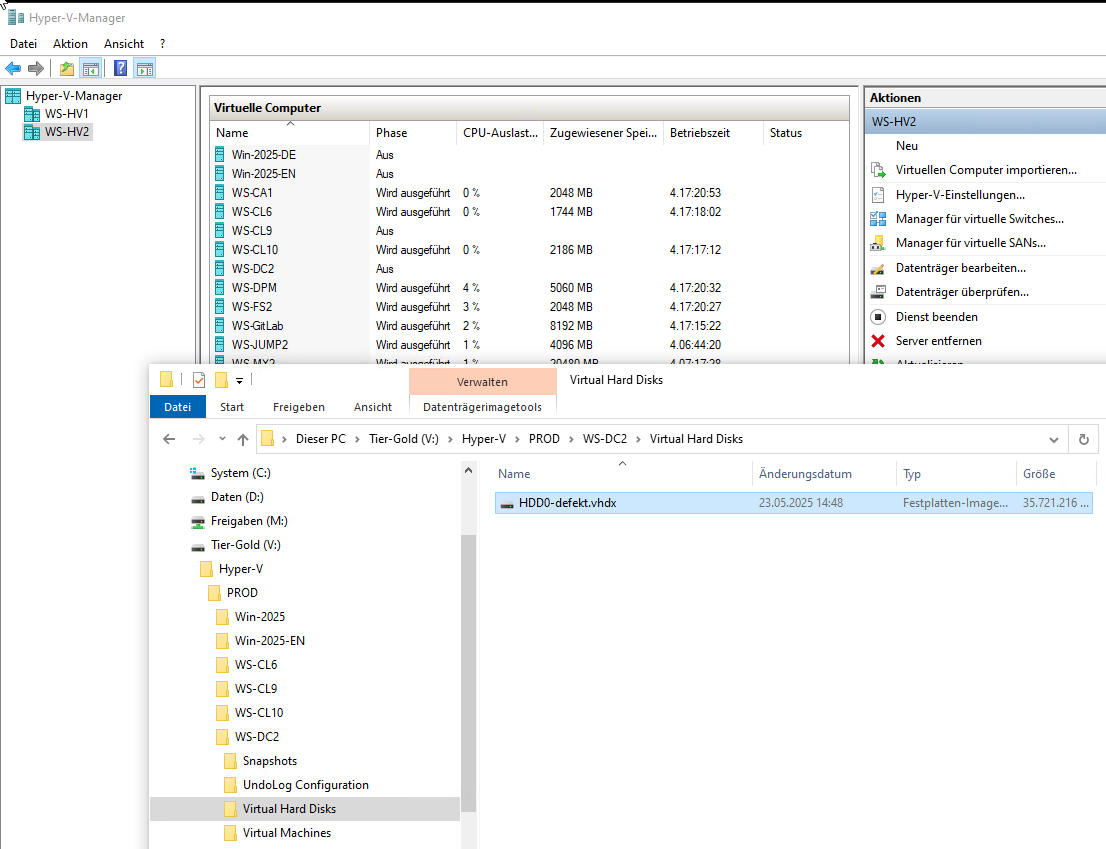
Task: Sort files by Änderungsdatum column
Action: 825,474
